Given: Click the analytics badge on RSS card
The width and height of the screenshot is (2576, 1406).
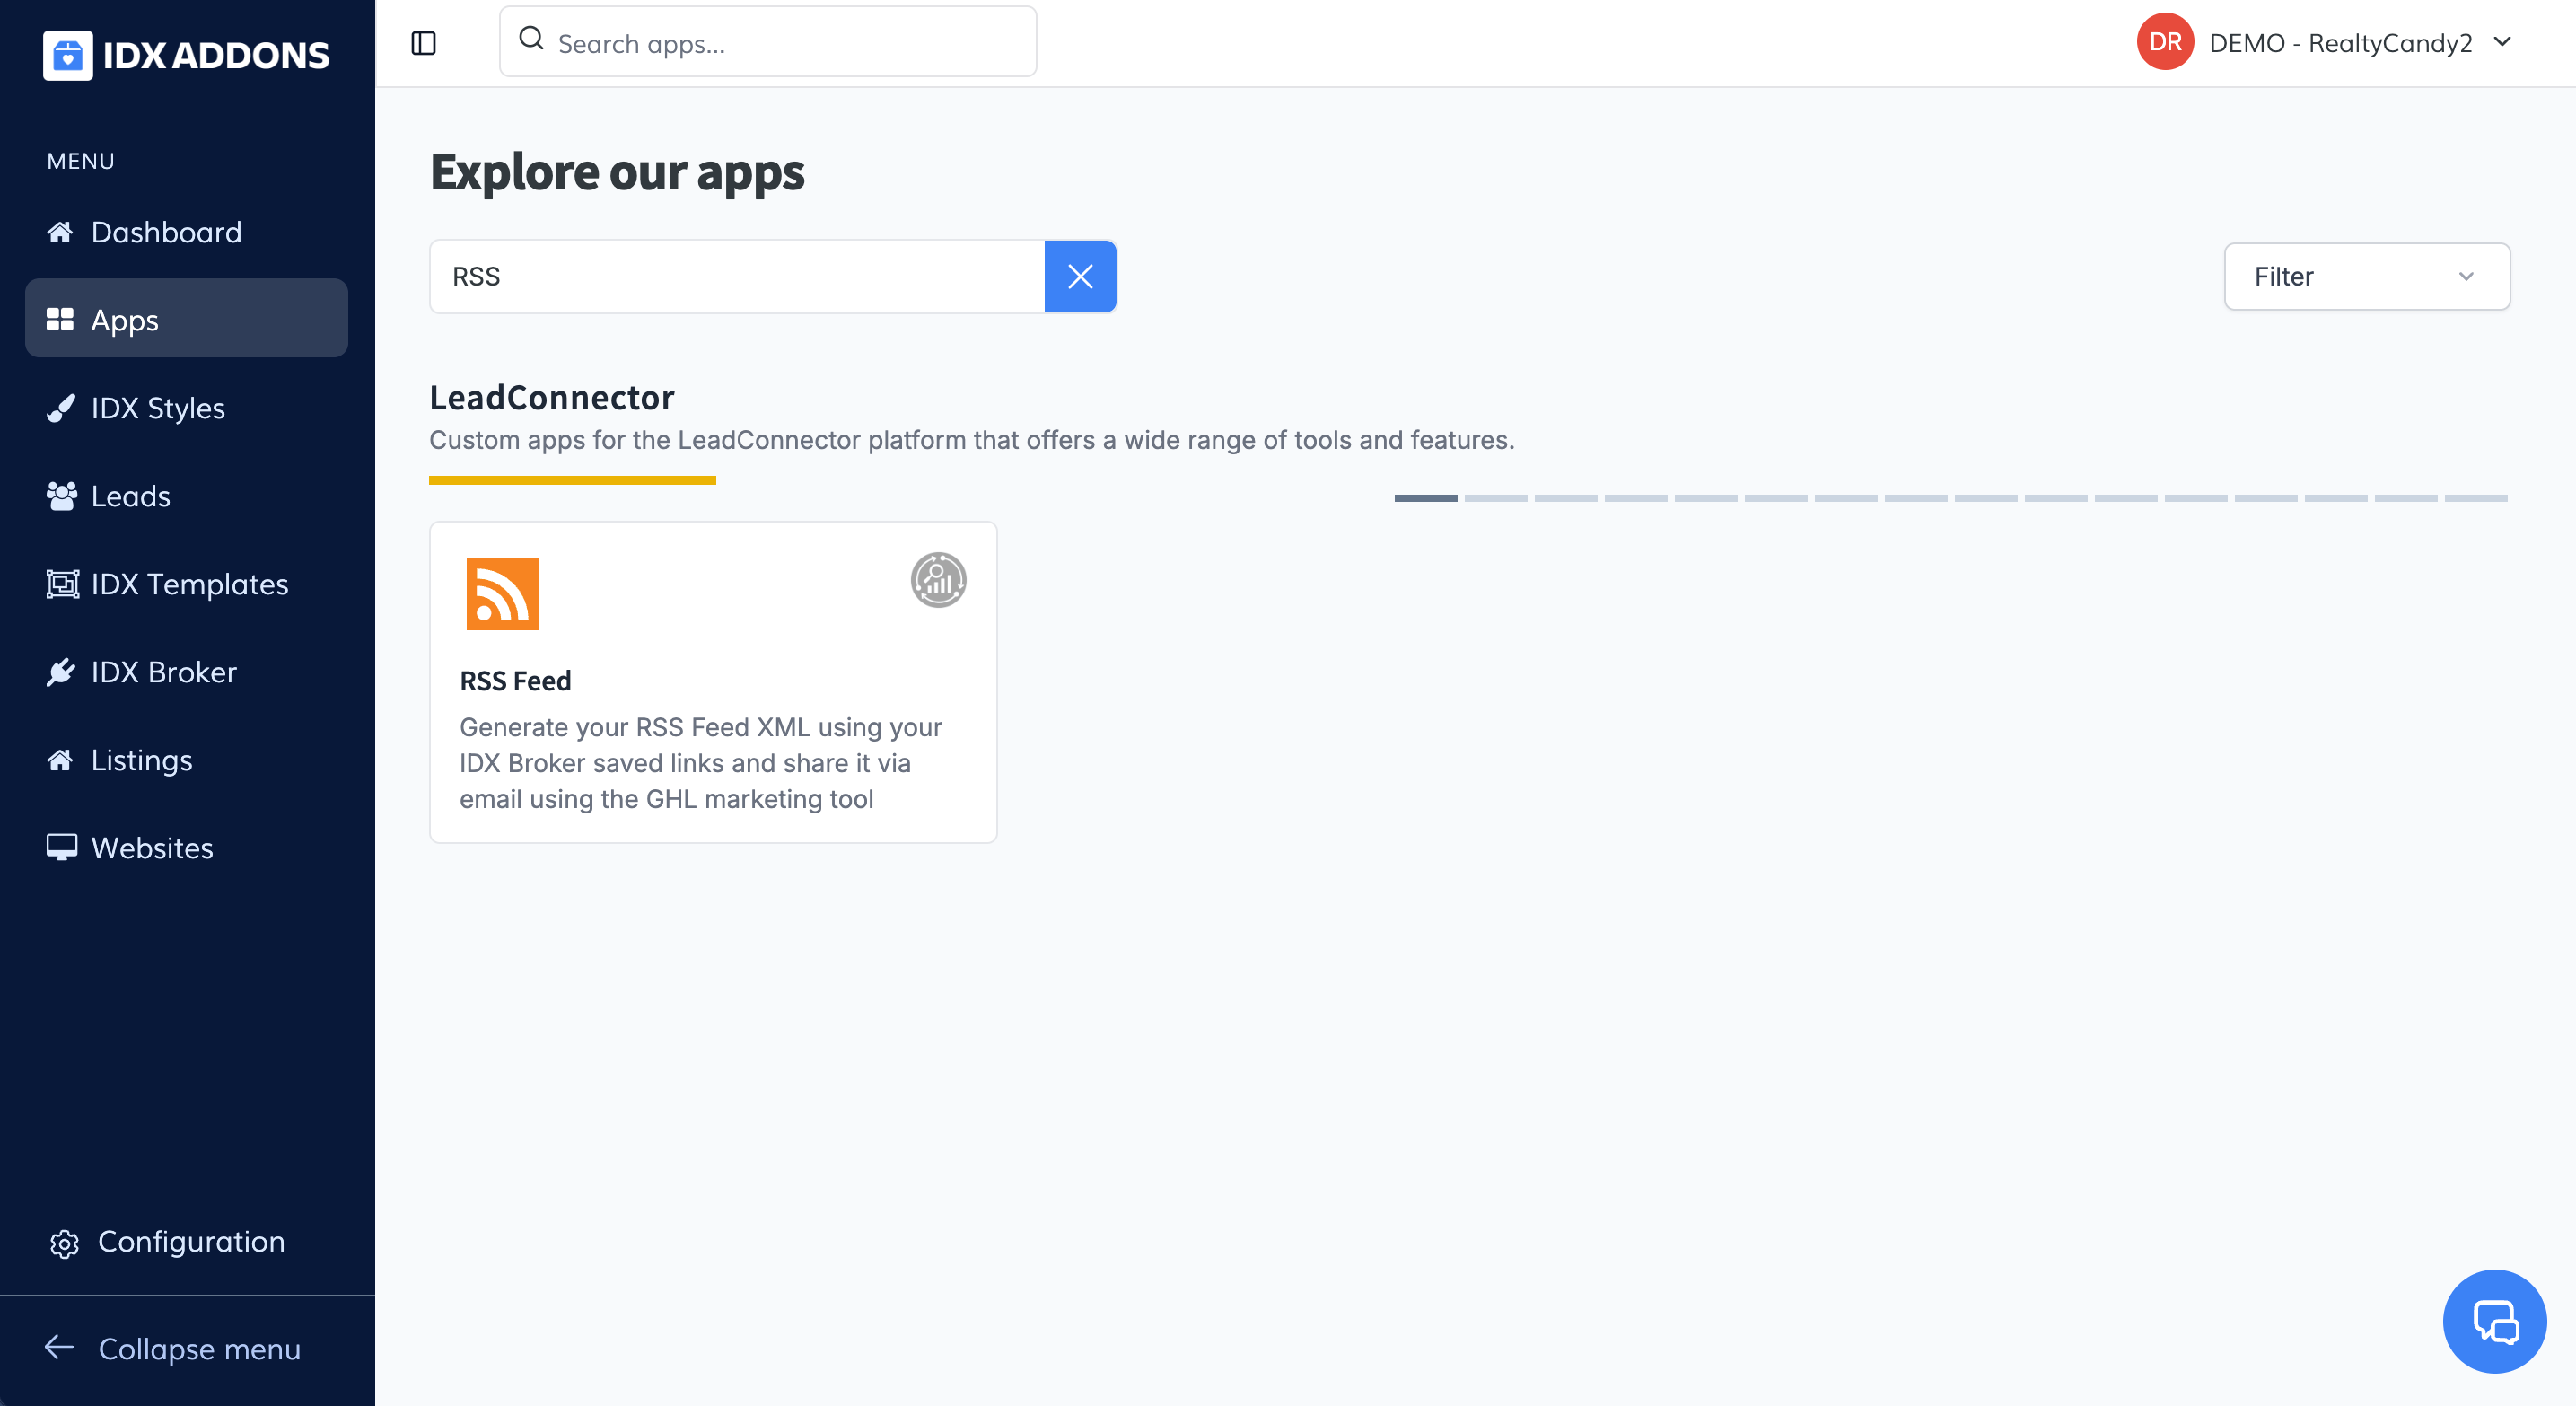Looking at the screenshot, I should point(937,580).
